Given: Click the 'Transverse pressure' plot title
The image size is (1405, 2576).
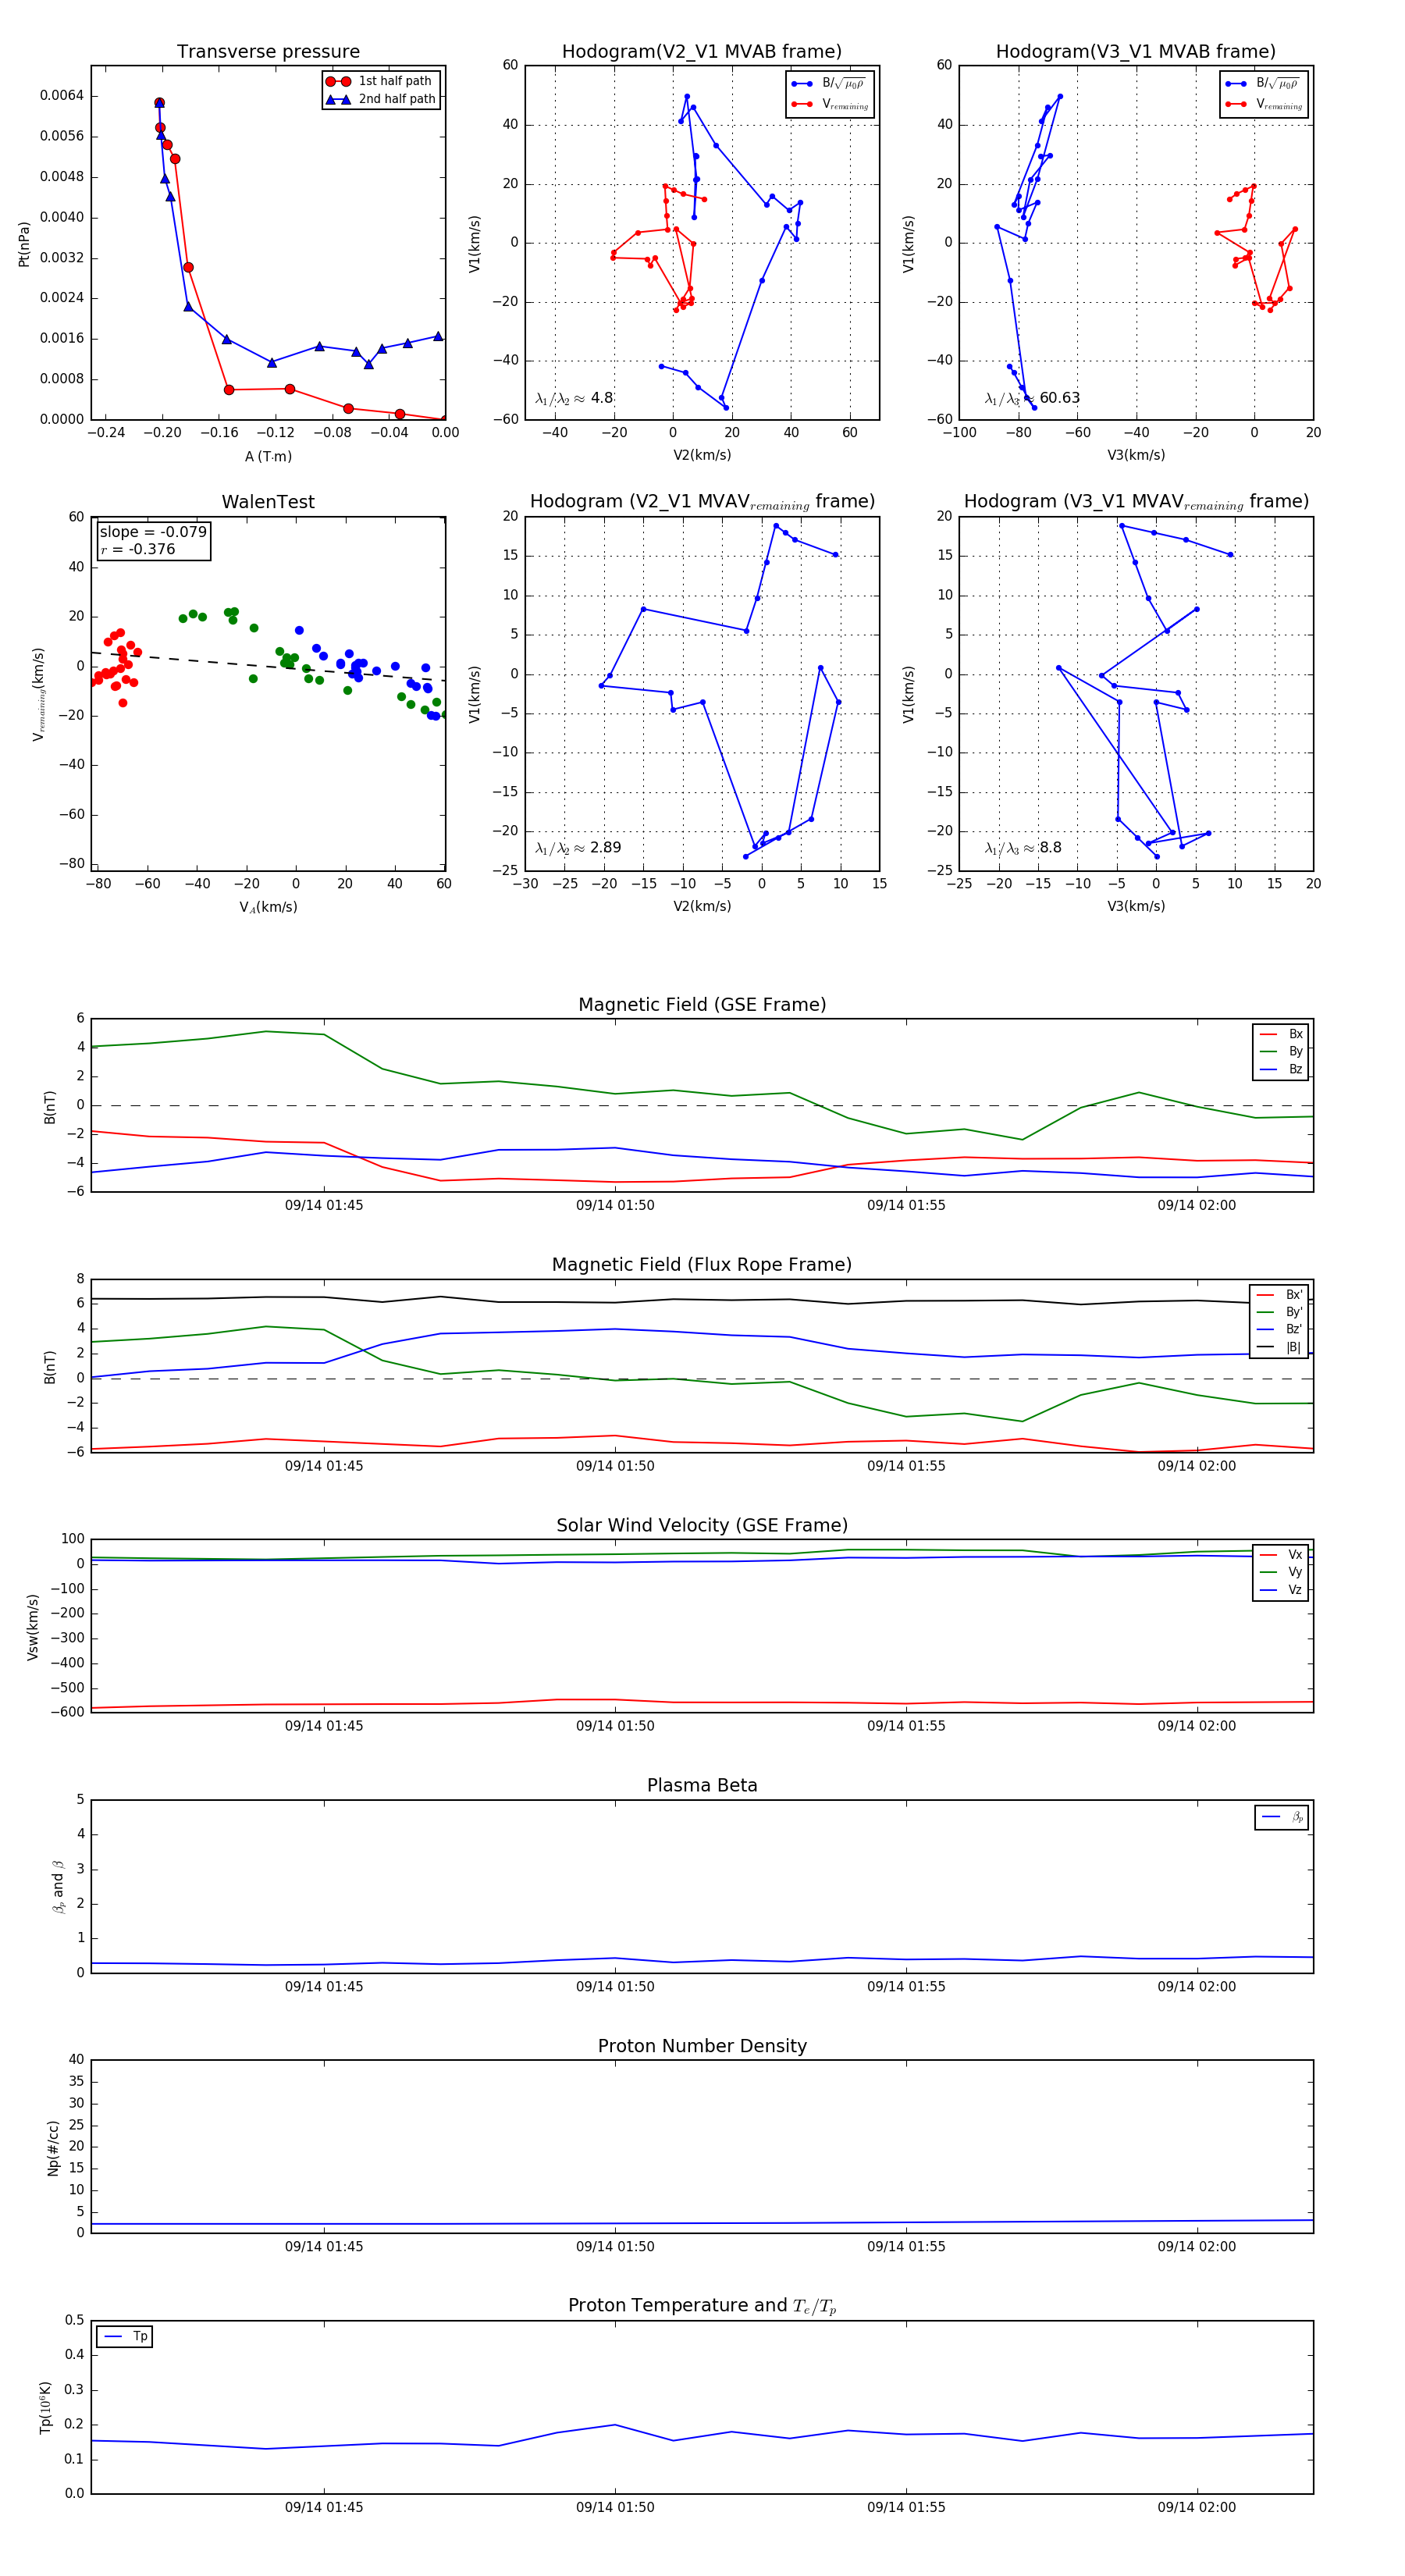Looking at the screenshot, I should 268,52.
